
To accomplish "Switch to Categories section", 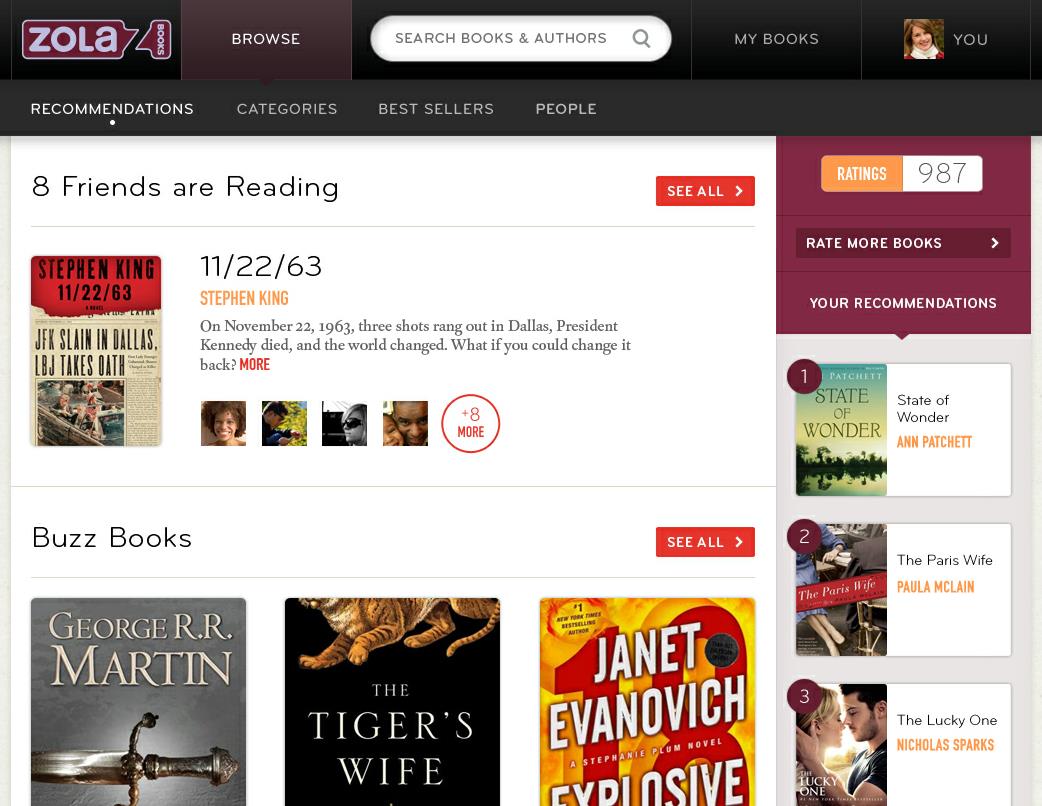I will coord(287,109).
